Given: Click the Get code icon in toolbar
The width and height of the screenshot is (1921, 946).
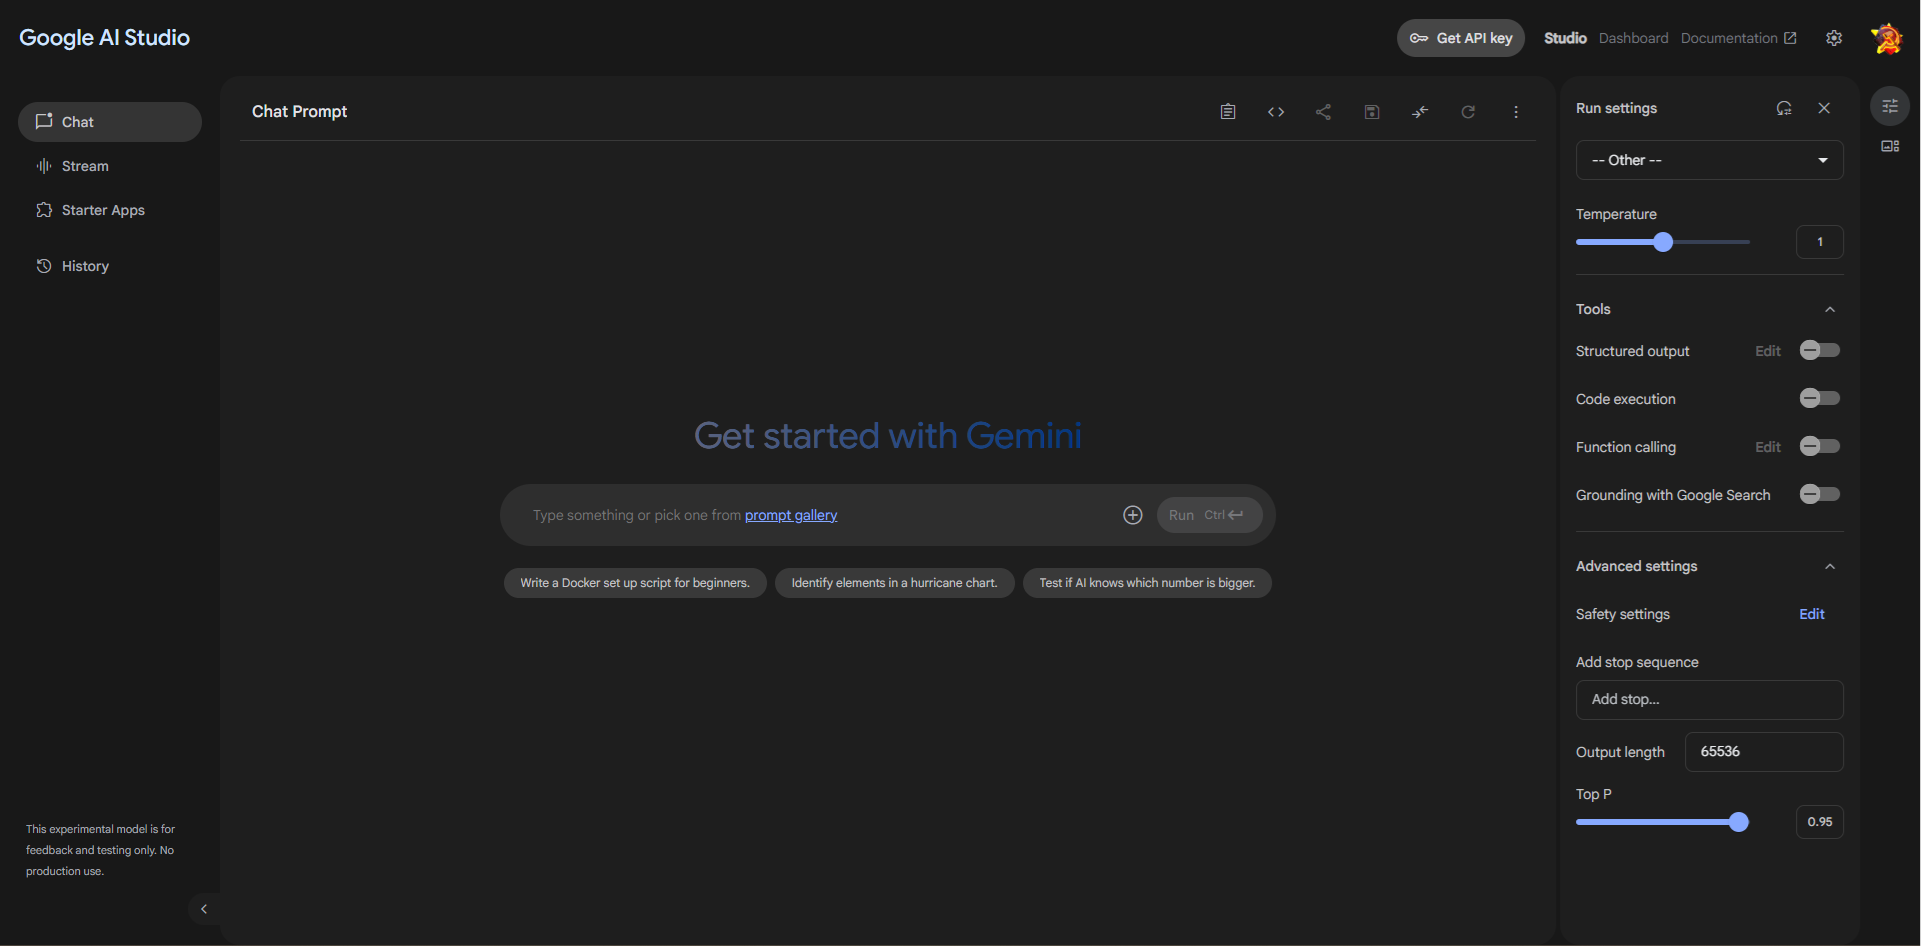Looking at the screenshot, I should pyautogui.click(x=1275, y=112).
